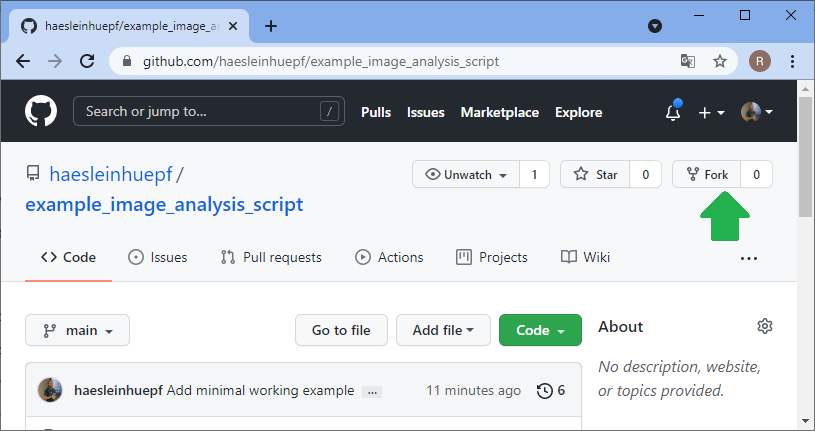Click the browser reload button
The height and width of the screenshot is (431, 815).
coord(87,61)
